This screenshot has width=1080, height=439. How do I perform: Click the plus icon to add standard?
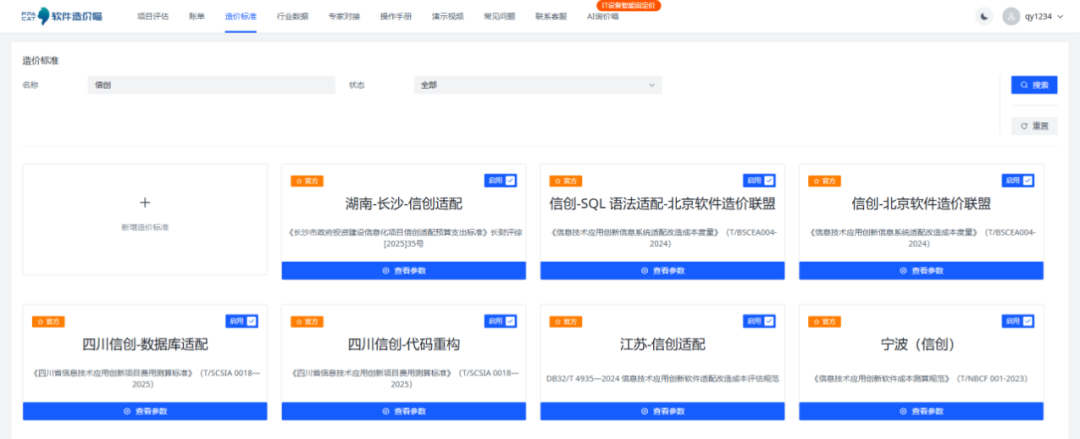click(x=145, y=203)
